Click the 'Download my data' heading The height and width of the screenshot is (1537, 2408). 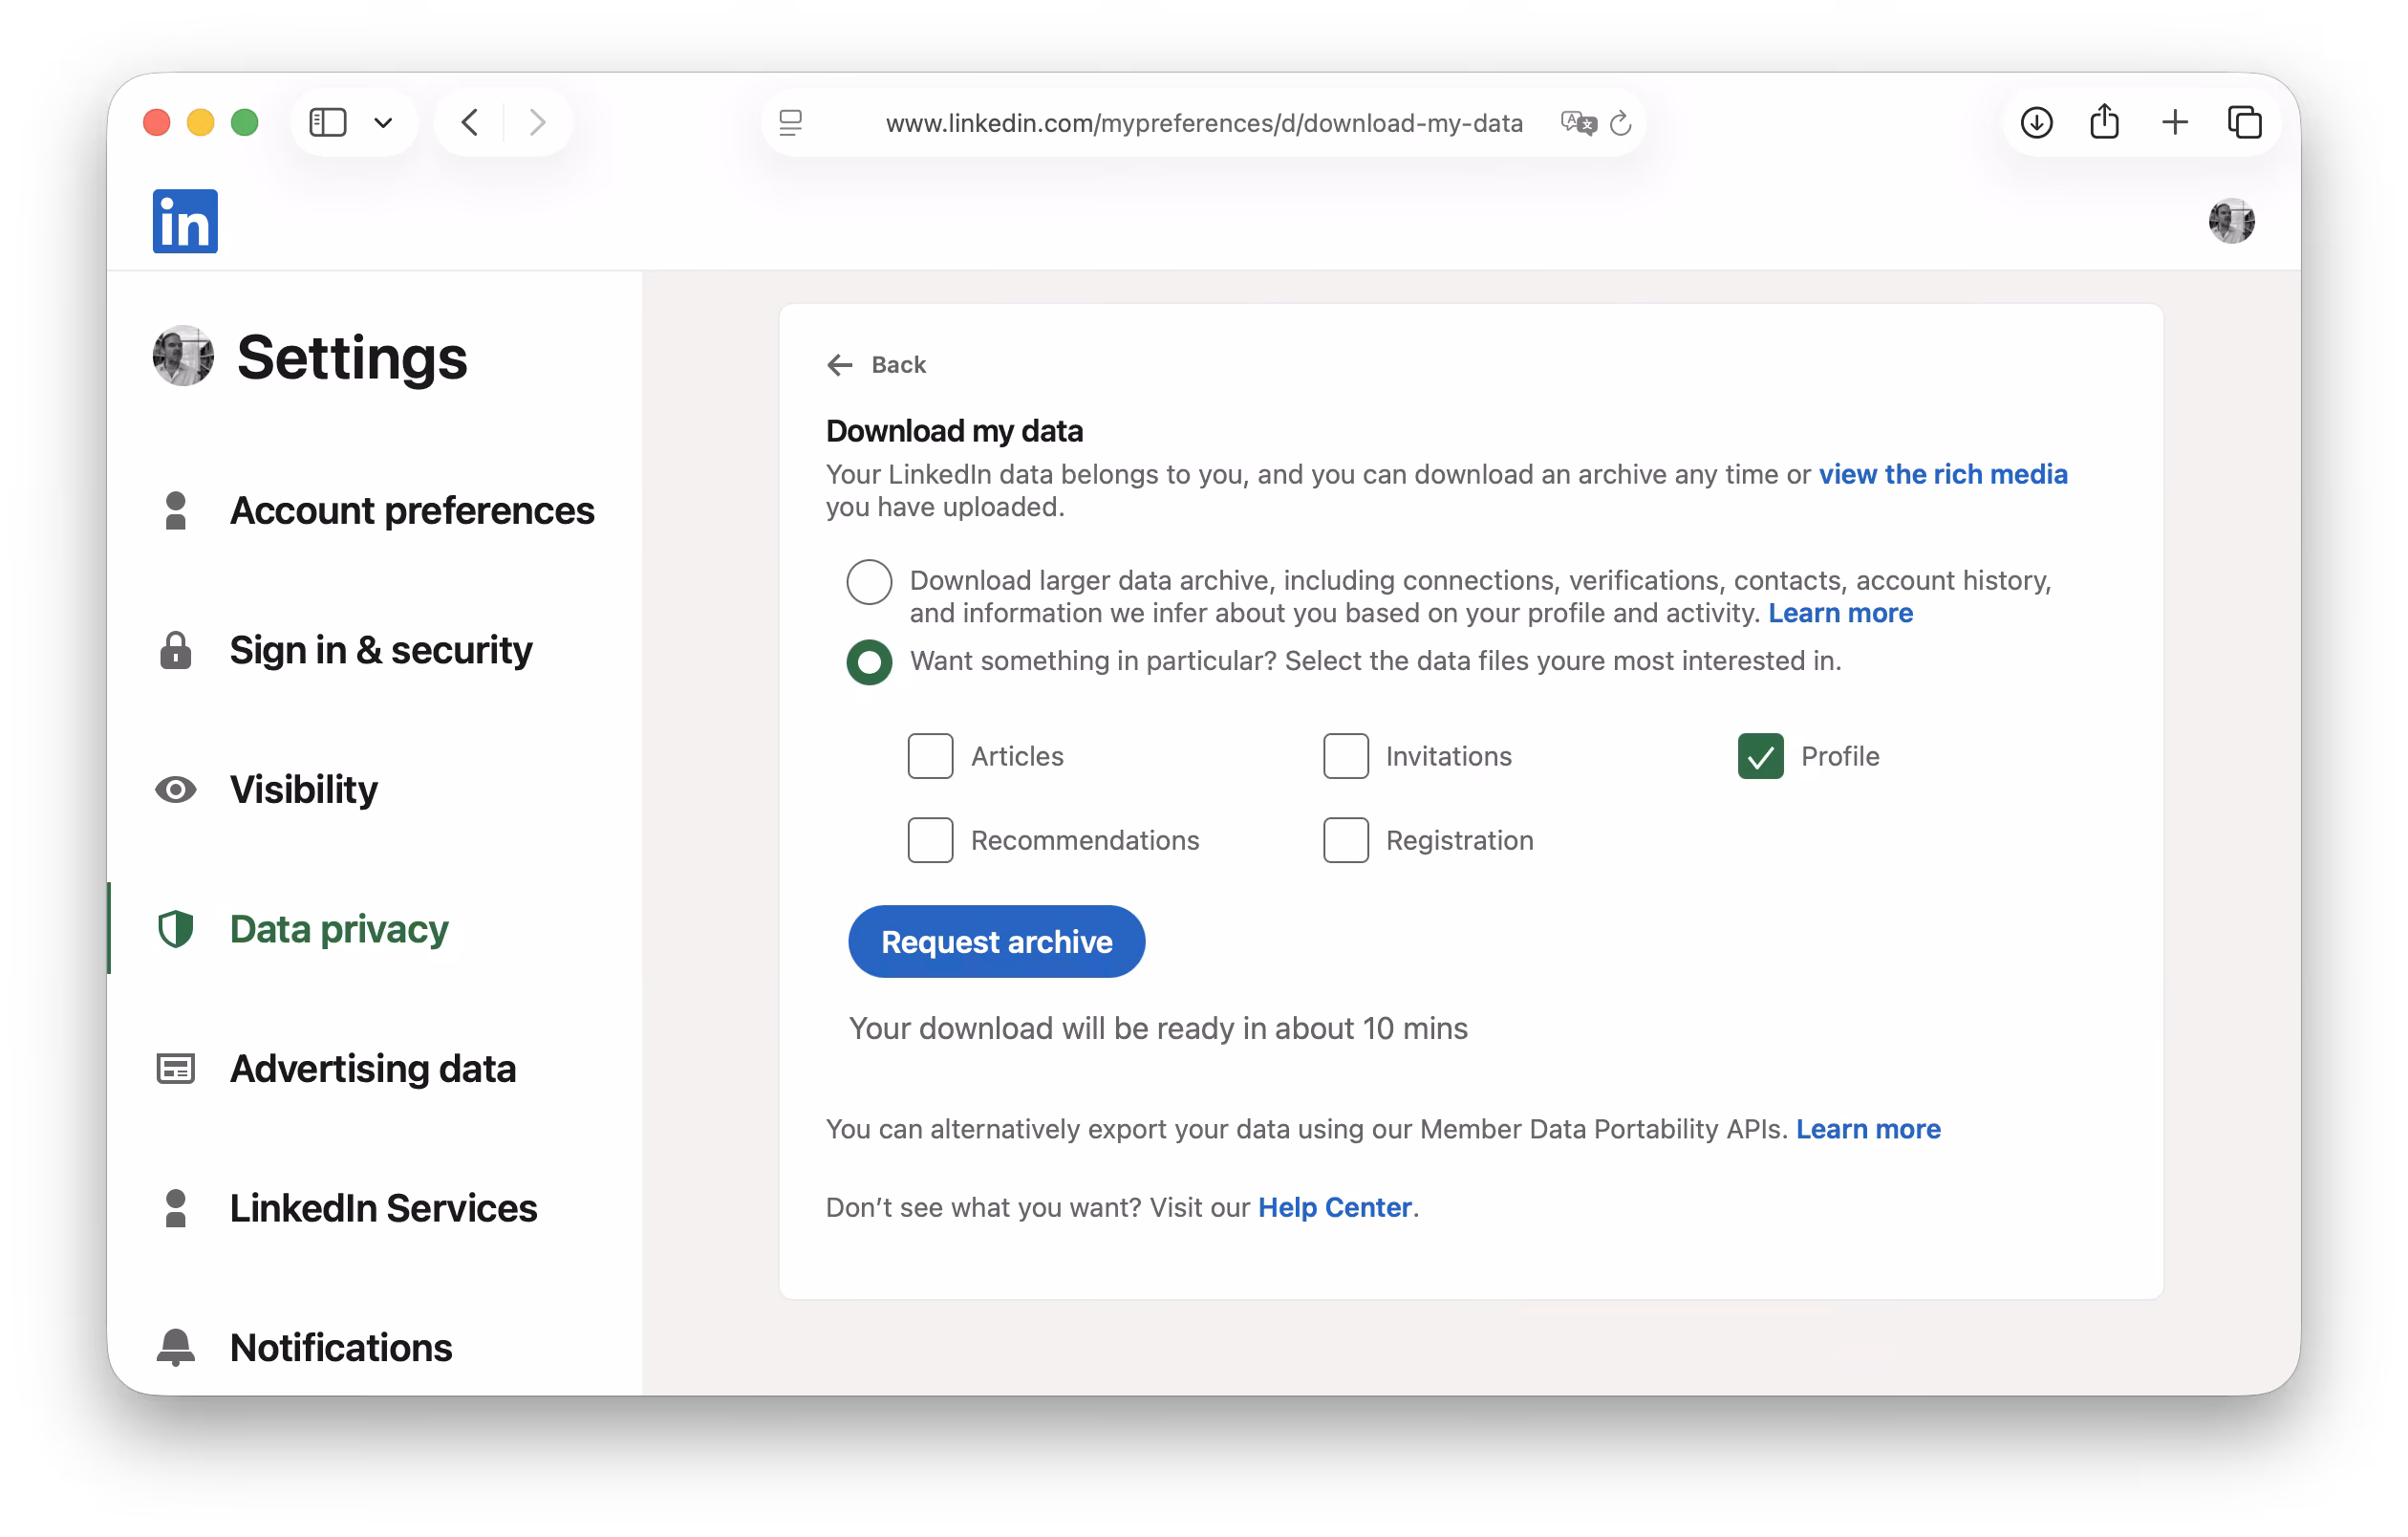[954, 431]
